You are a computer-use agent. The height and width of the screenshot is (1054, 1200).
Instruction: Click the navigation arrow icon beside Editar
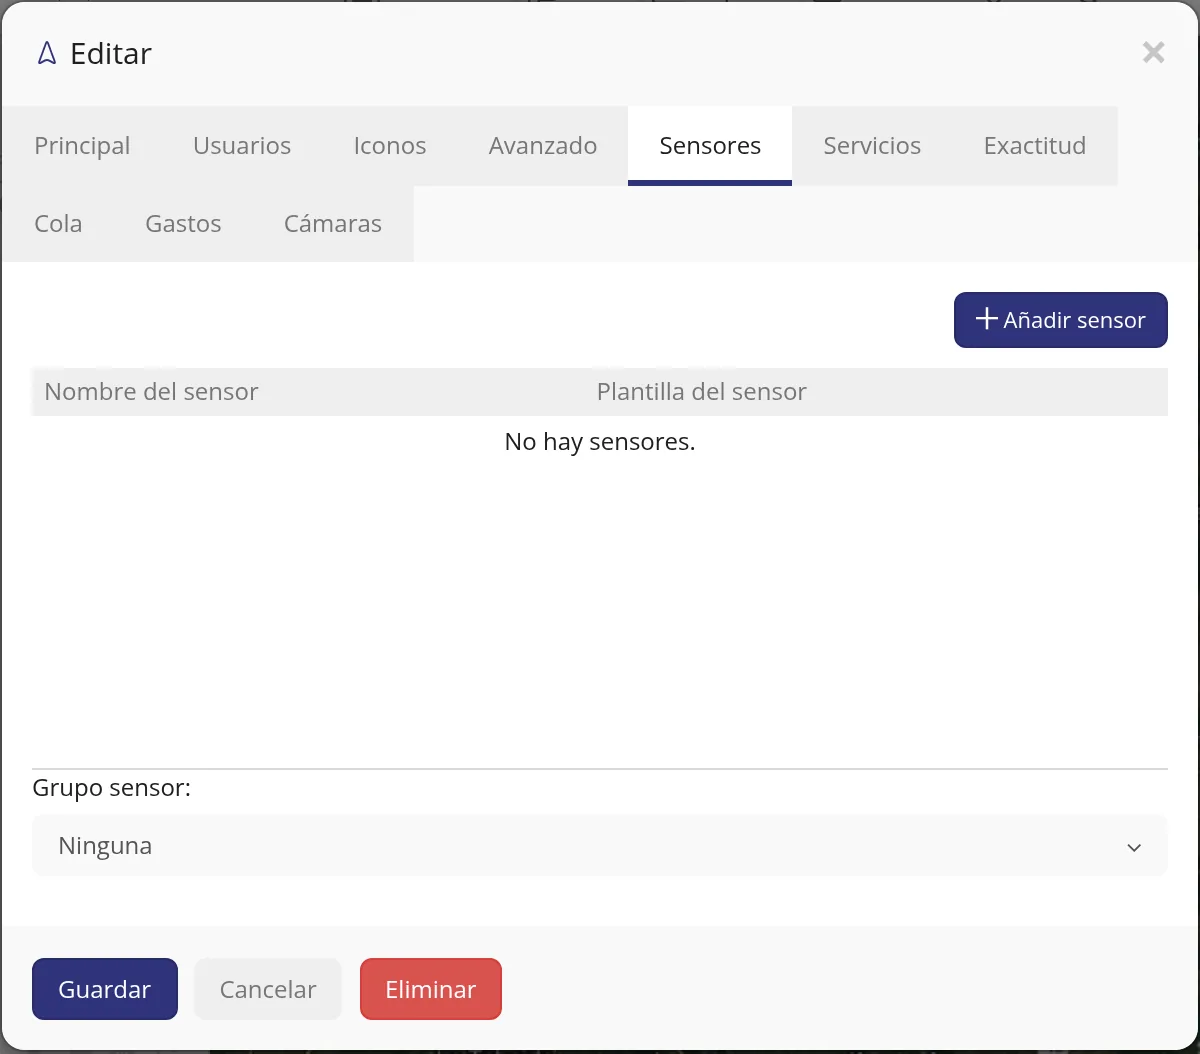[x=46, y=53]
